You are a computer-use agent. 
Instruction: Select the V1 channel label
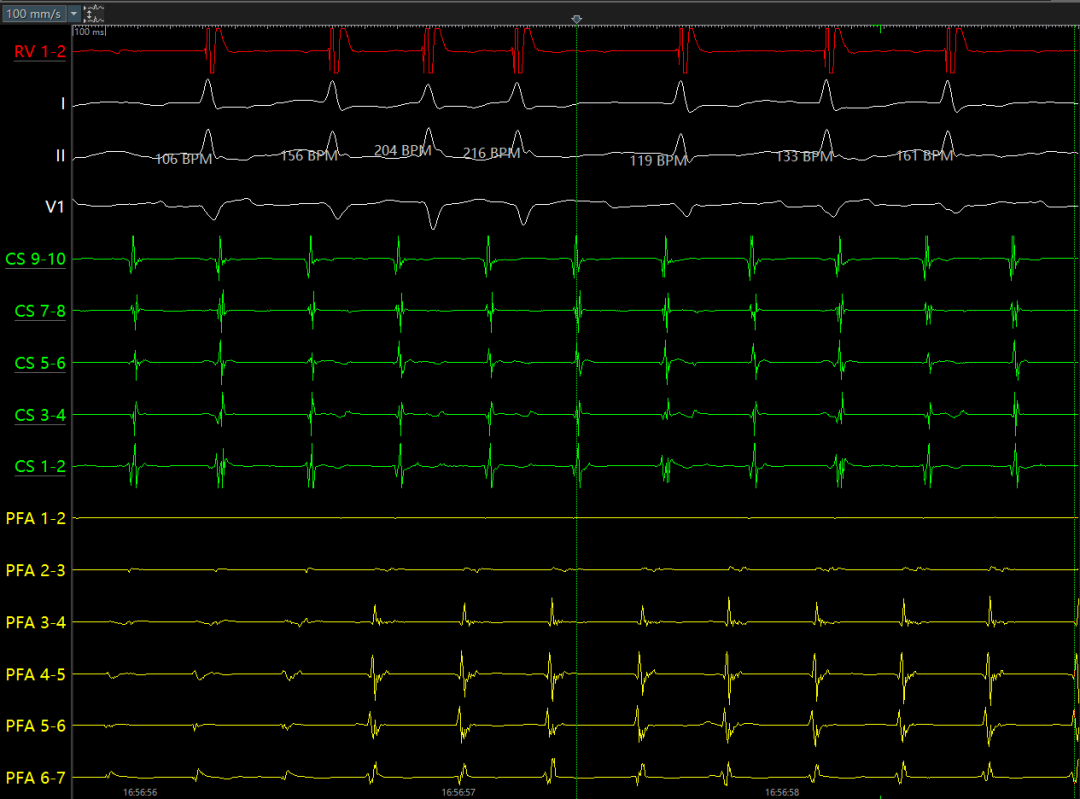[x=56, y=207]
